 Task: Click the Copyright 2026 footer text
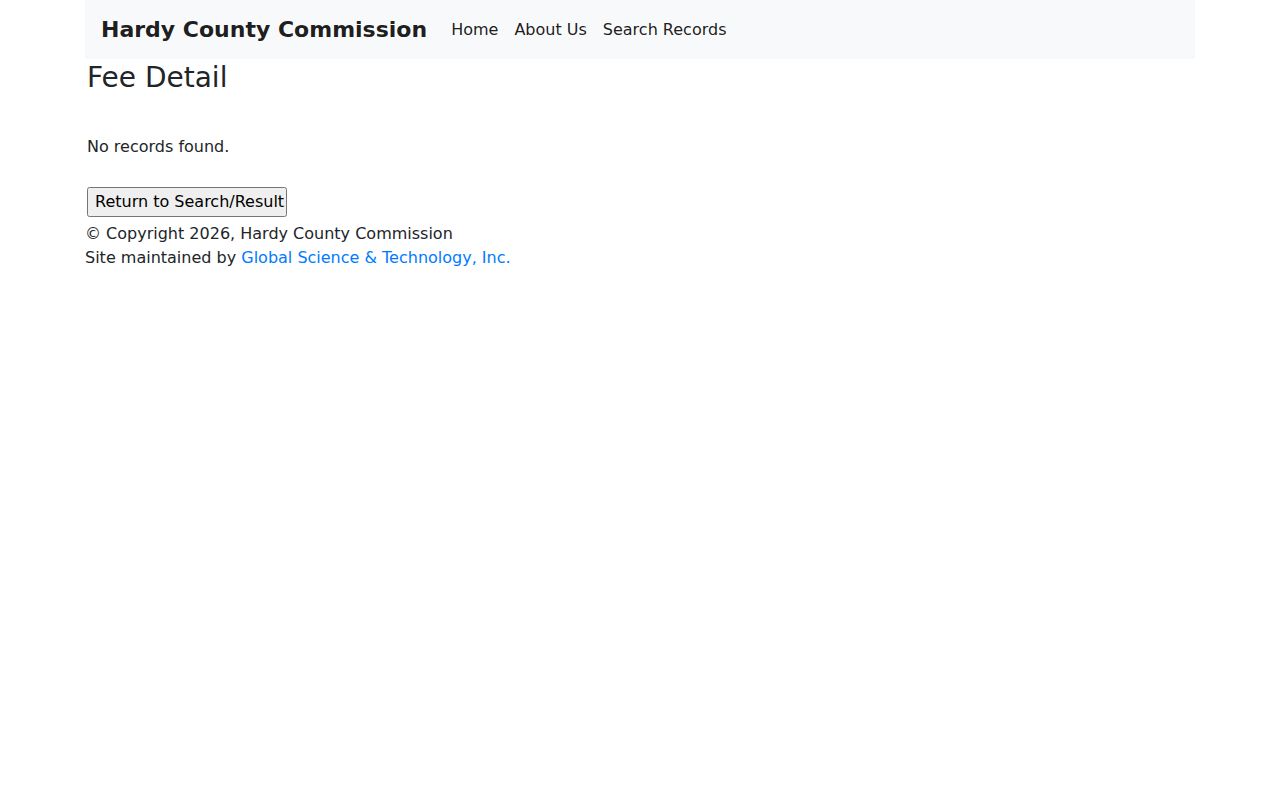click(x=269, y=234)
